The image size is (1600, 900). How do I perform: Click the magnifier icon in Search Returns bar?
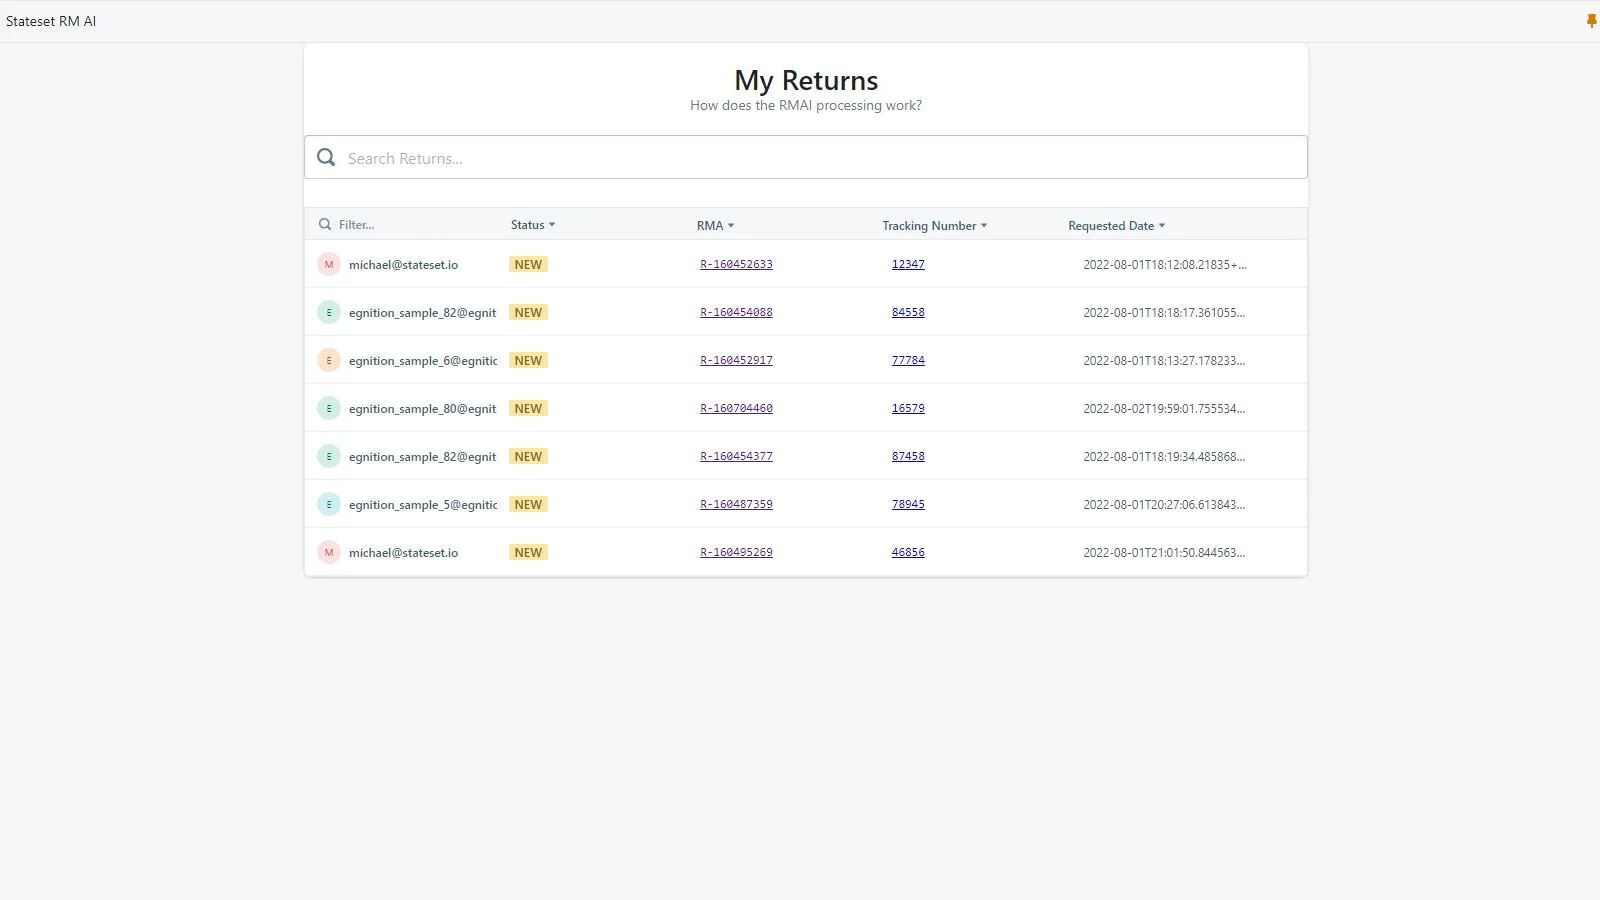coord(326,157)
